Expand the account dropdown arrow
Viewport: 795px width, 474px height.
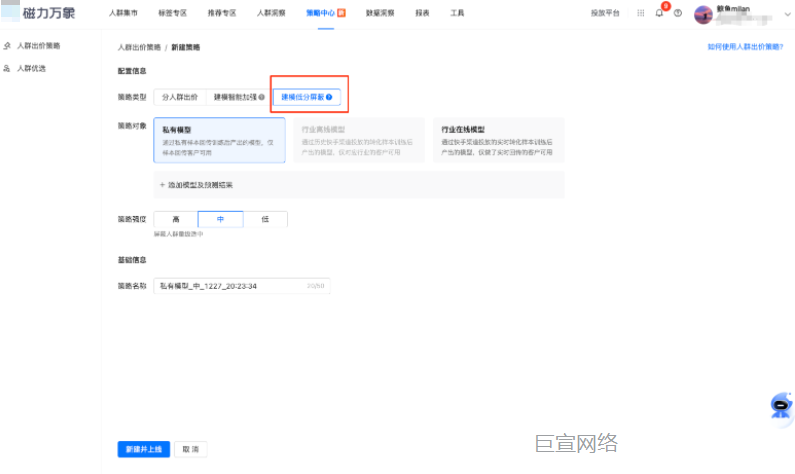(x=787, y=14)
